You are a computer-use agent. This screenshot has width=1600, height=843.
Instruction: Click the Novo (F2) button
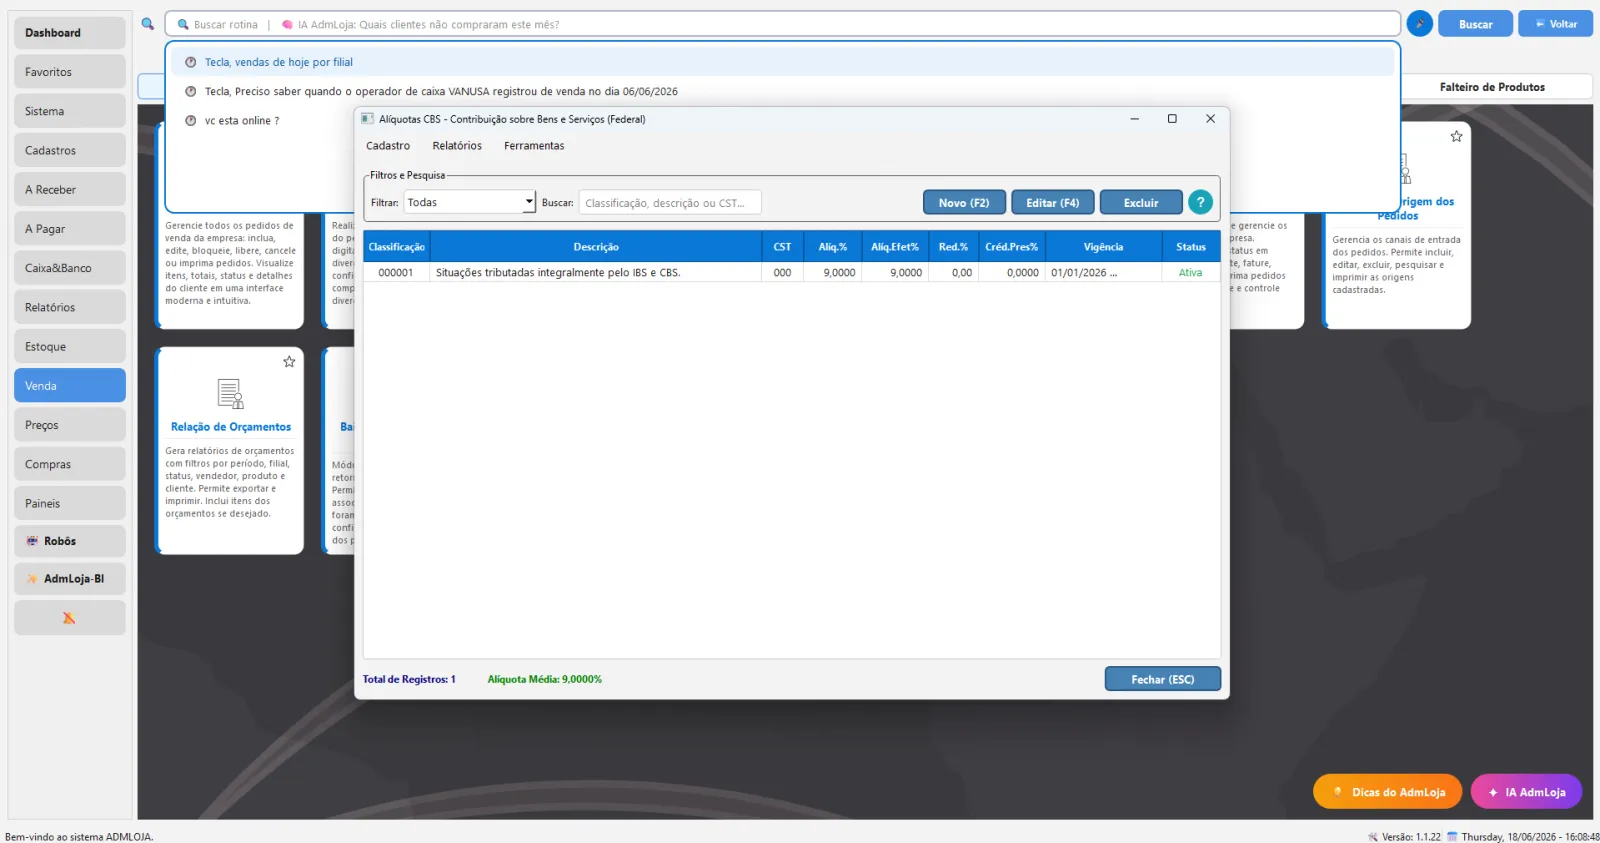pos(964,202)
